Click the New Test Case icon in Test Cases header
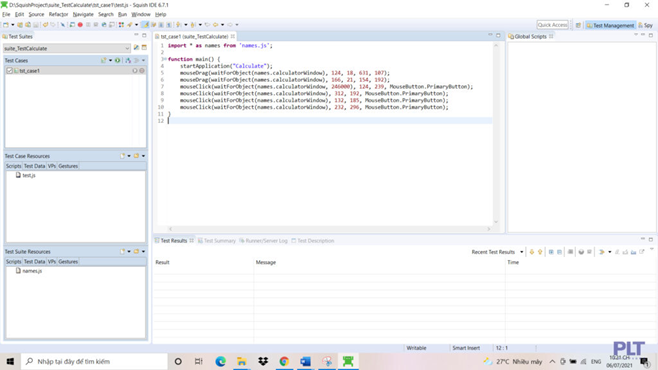Image resolution: width=658 pixels, height=370 pixels. pyautogui.click(x=104, y=60)
